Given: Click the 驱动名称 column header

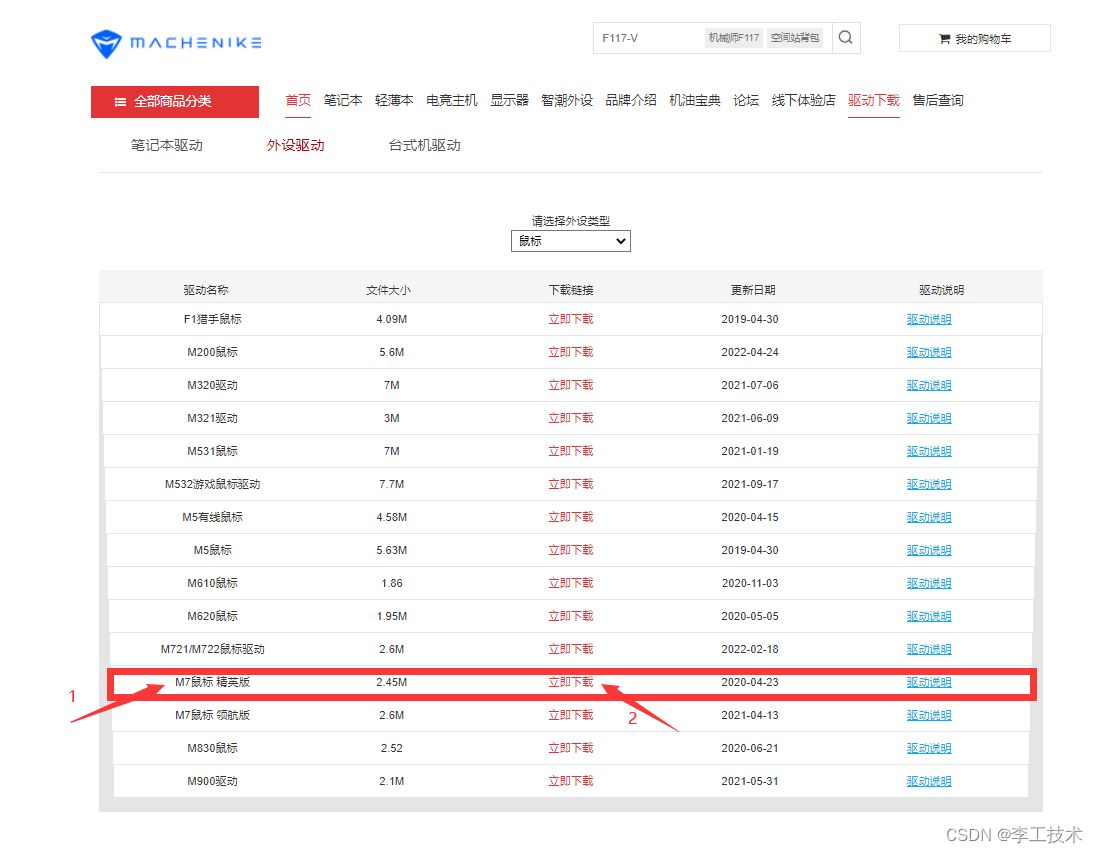Looking at the screenshot, I should [x=206, y=289].
